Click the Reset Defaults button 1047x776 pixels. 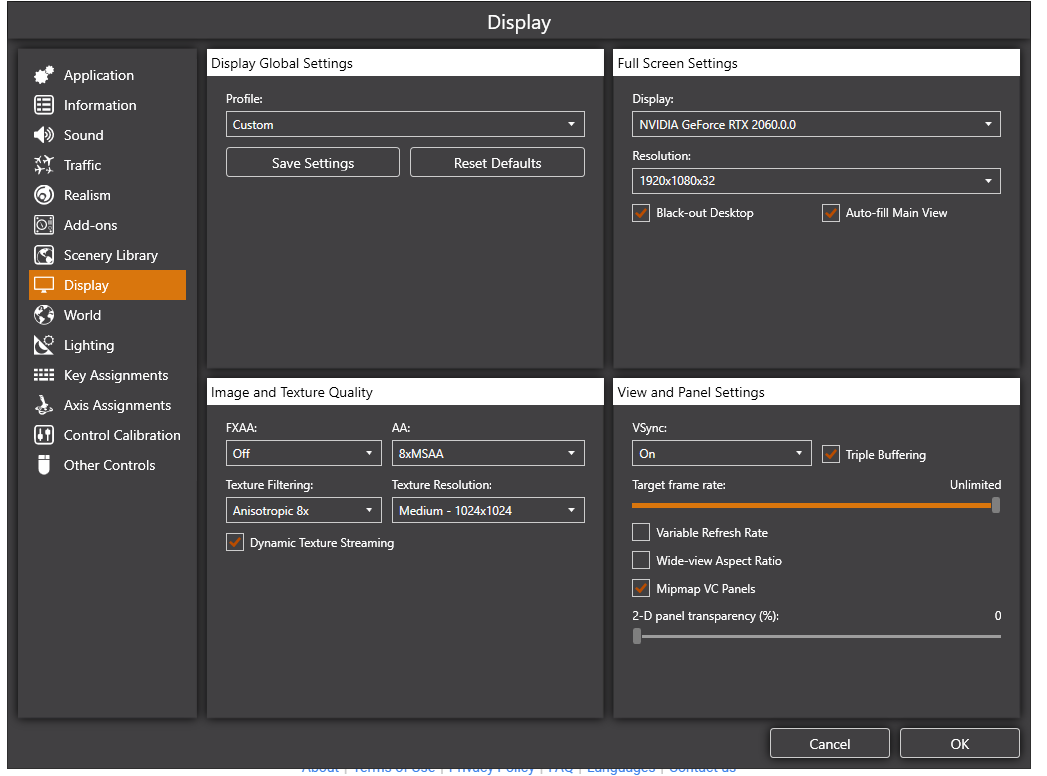click(497, 162)
